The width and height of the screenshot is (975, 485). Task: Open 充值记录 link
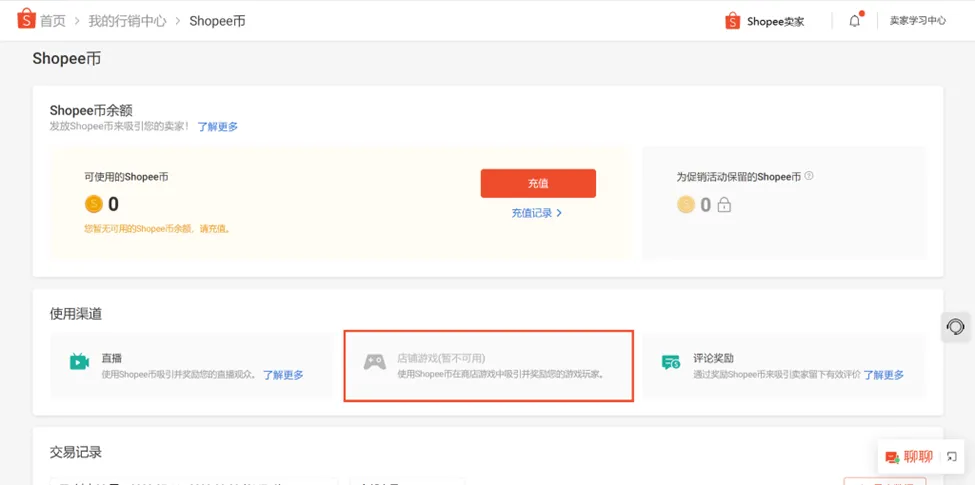(x=532, y=213)
